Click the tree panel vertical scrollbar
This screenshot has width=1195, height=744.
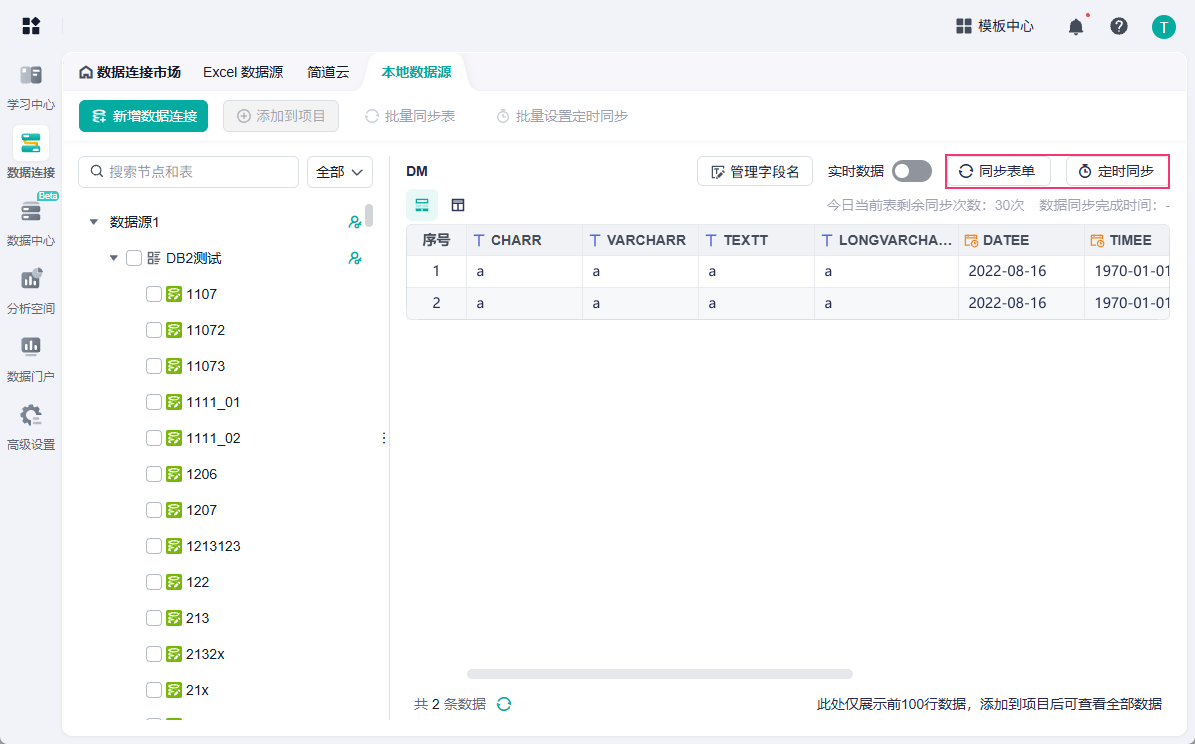(x=369, y=215)
